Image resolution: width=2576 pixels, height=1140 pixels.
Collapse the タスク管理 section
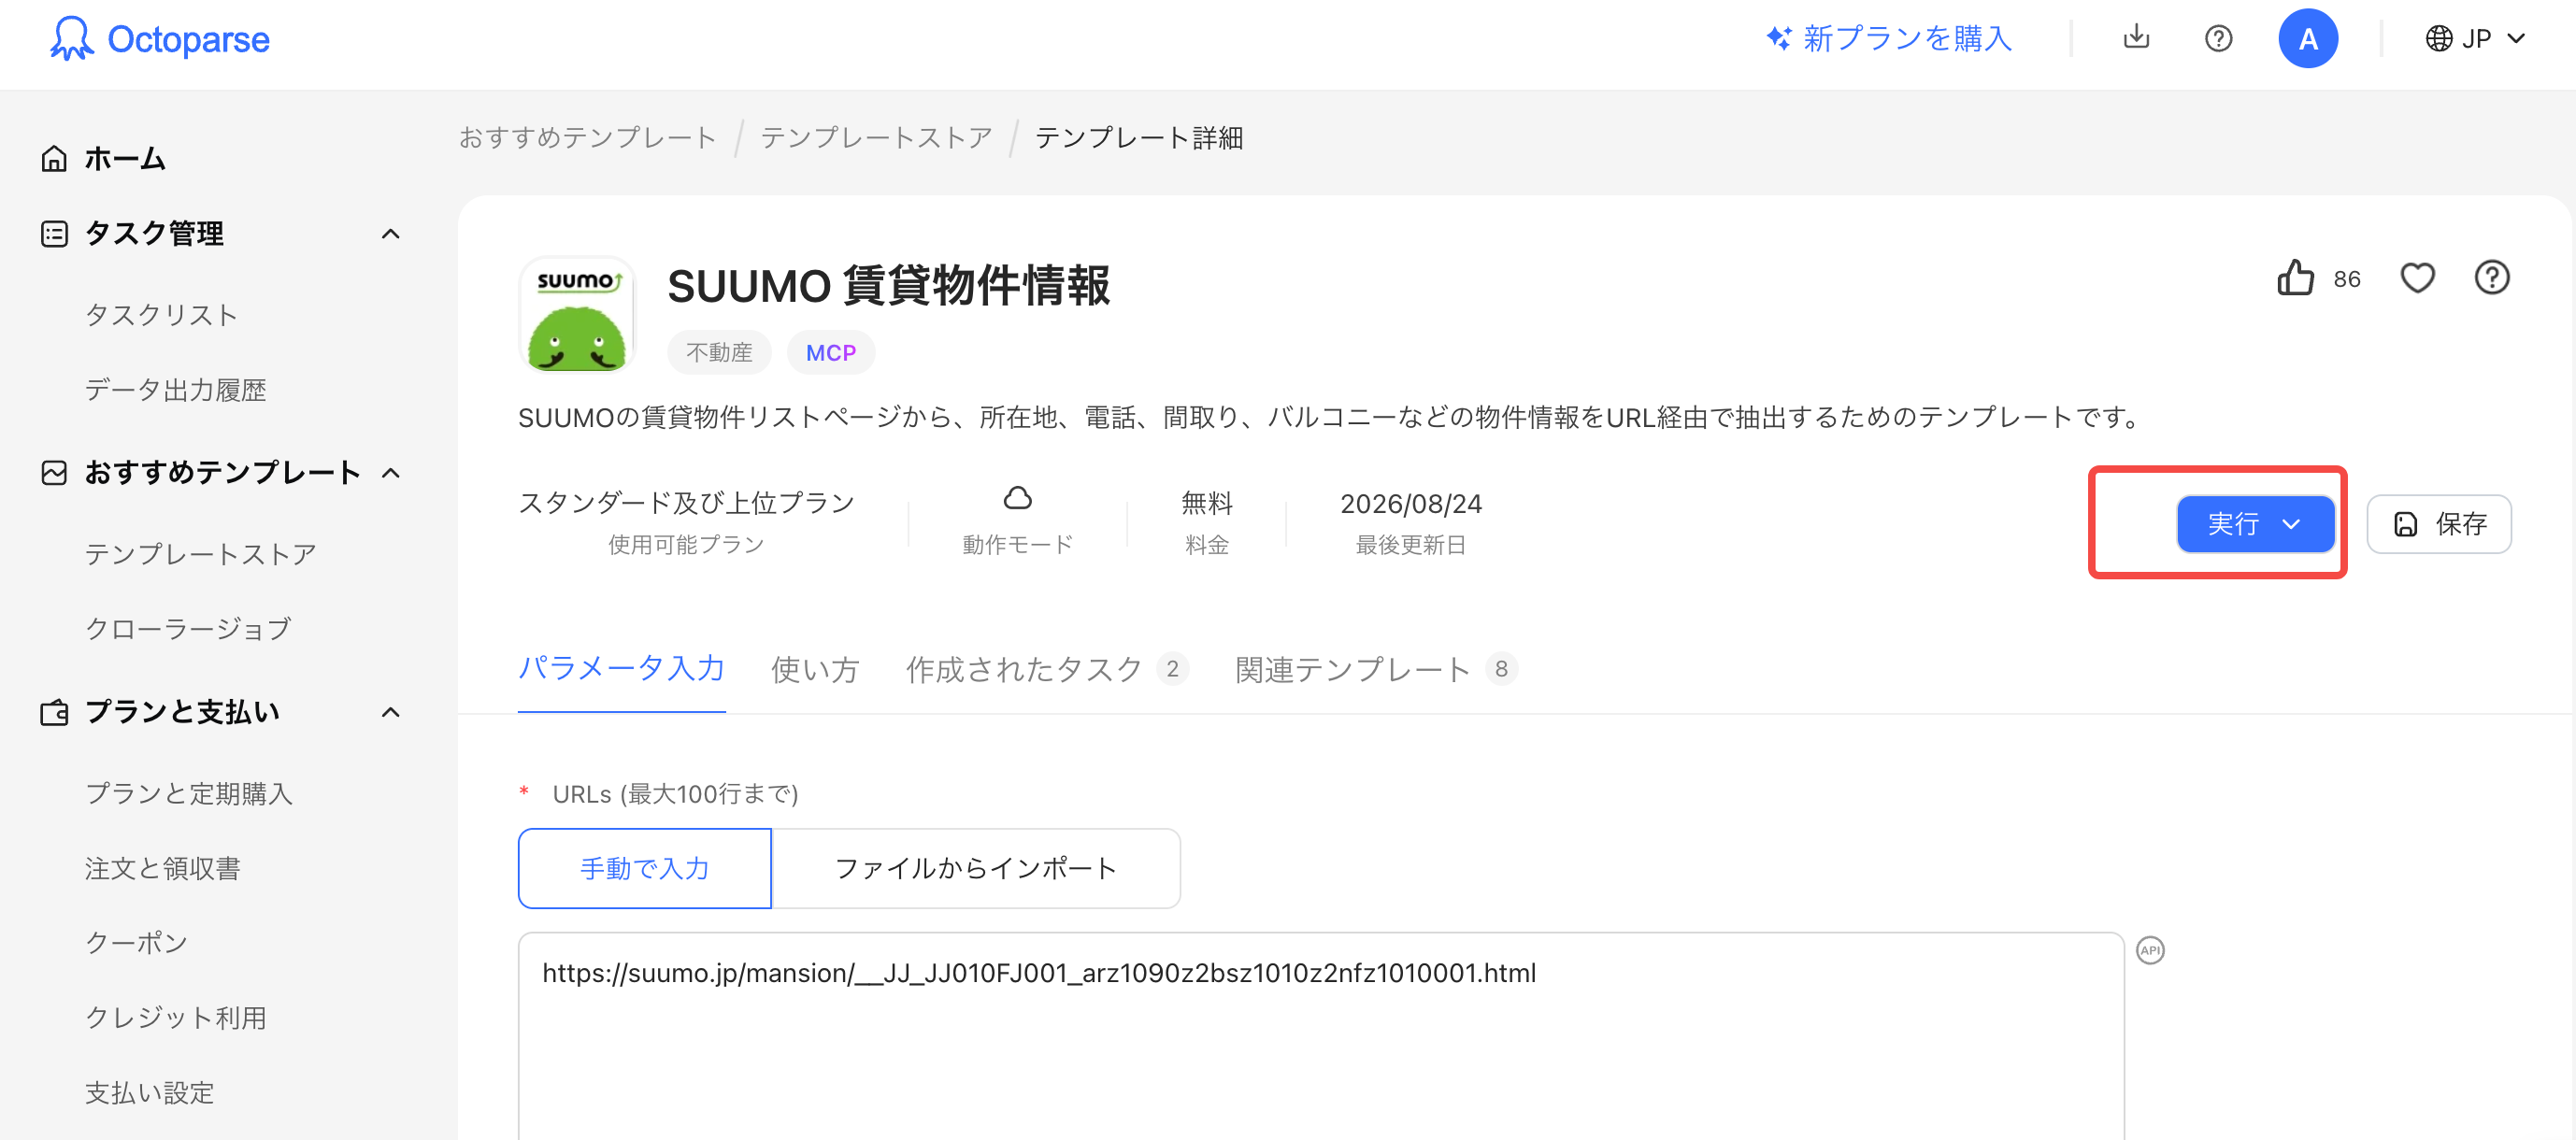point(391,234)
